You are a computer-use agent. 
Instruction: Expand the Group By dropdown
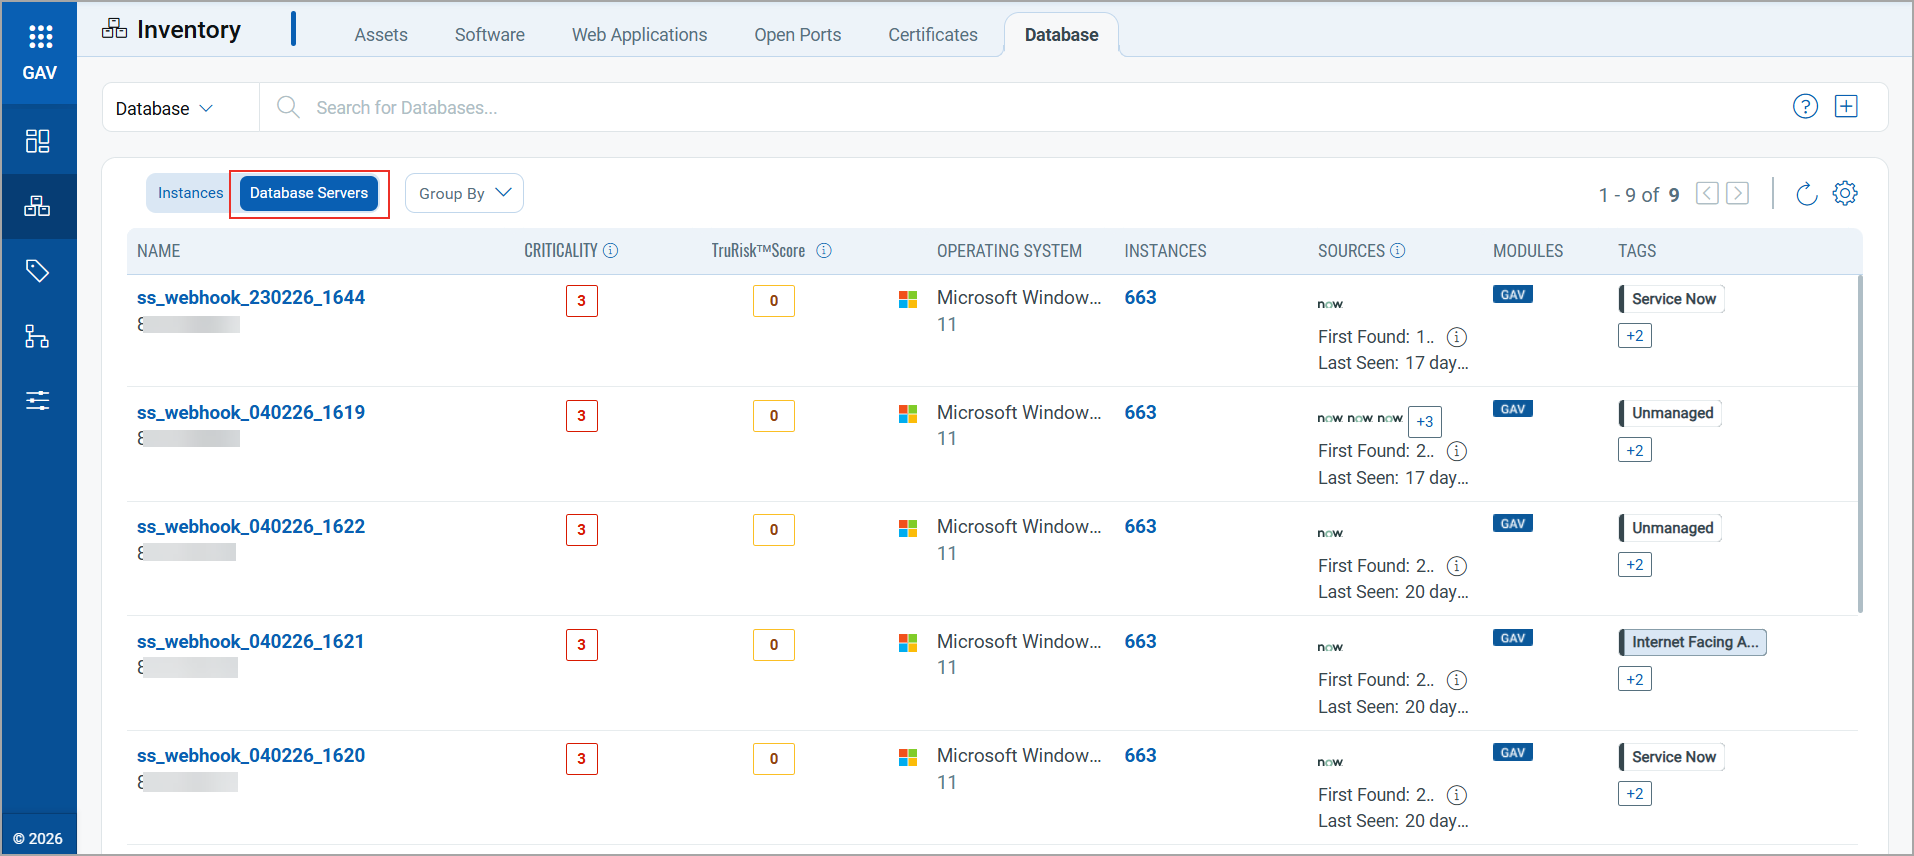tap(464, 194)
